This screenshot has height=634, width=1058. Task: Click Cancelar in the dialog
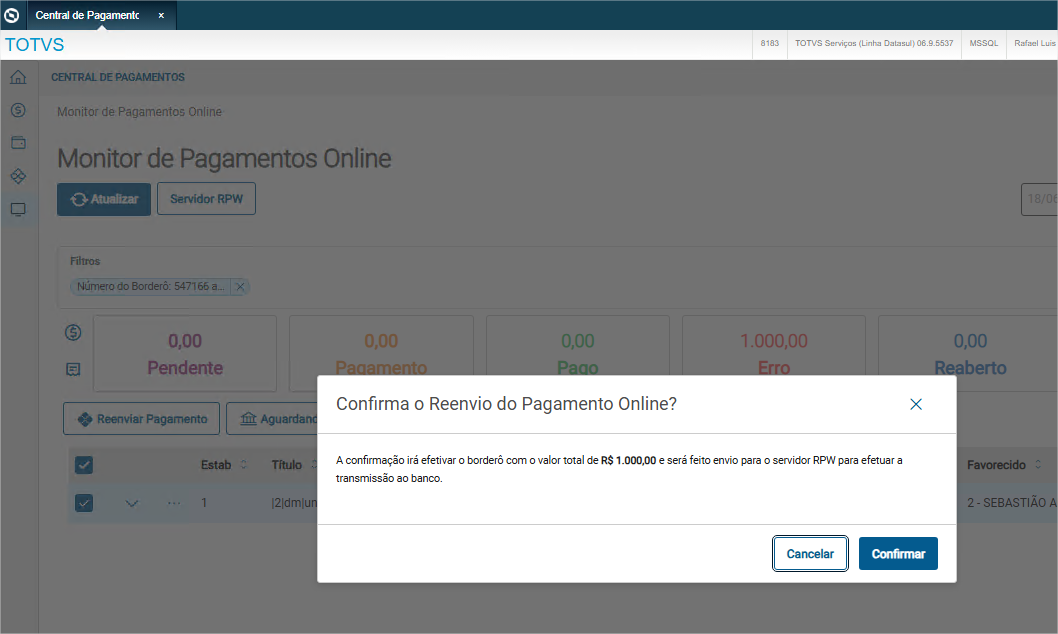pos(810,554)
